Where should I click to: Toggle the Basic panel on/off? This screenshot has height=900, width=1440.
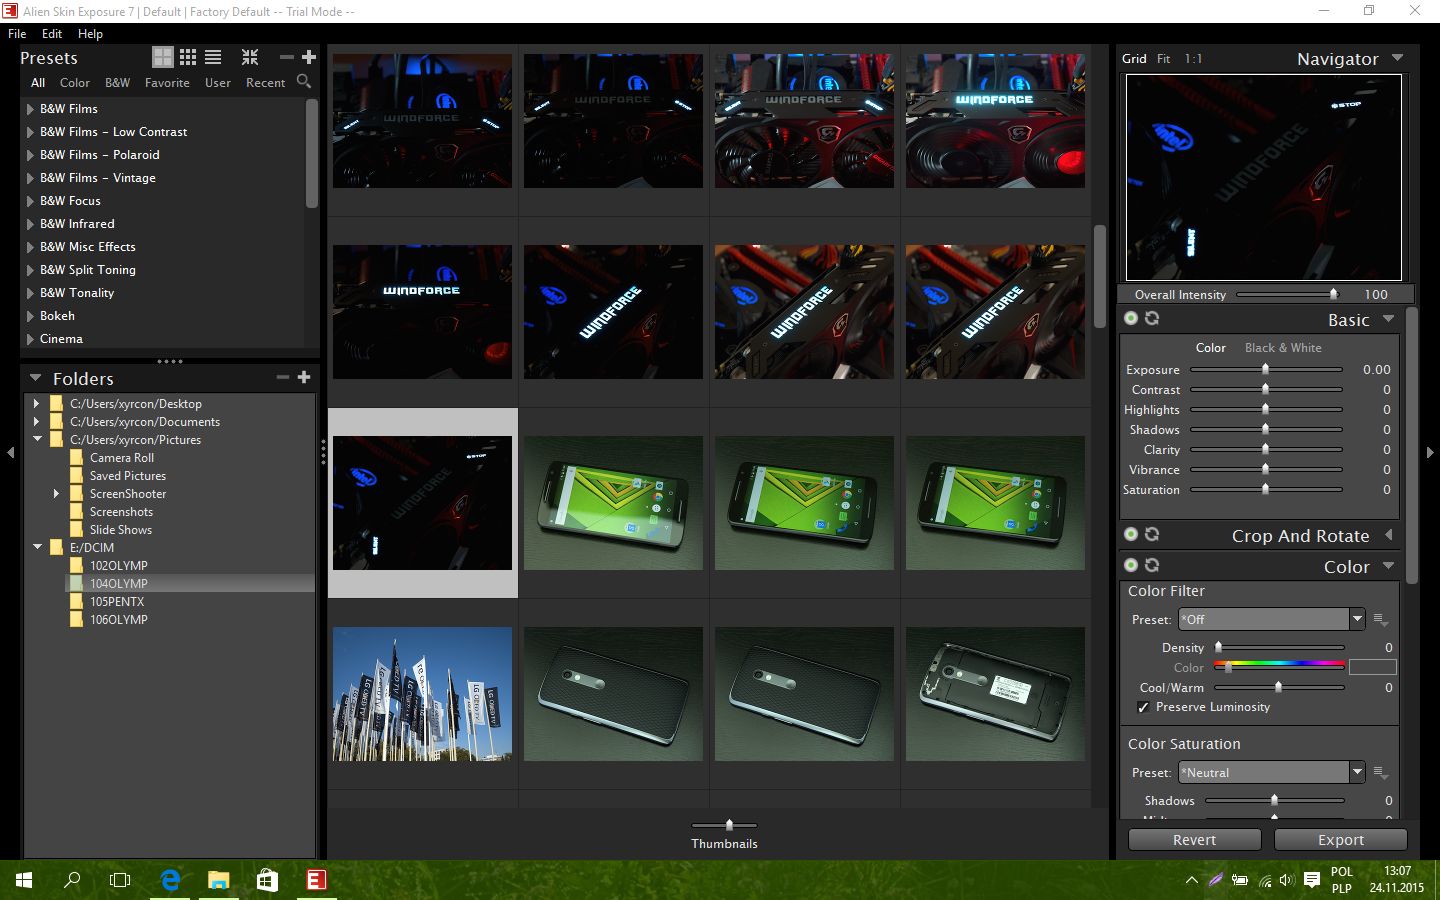tap(1131, 318)
